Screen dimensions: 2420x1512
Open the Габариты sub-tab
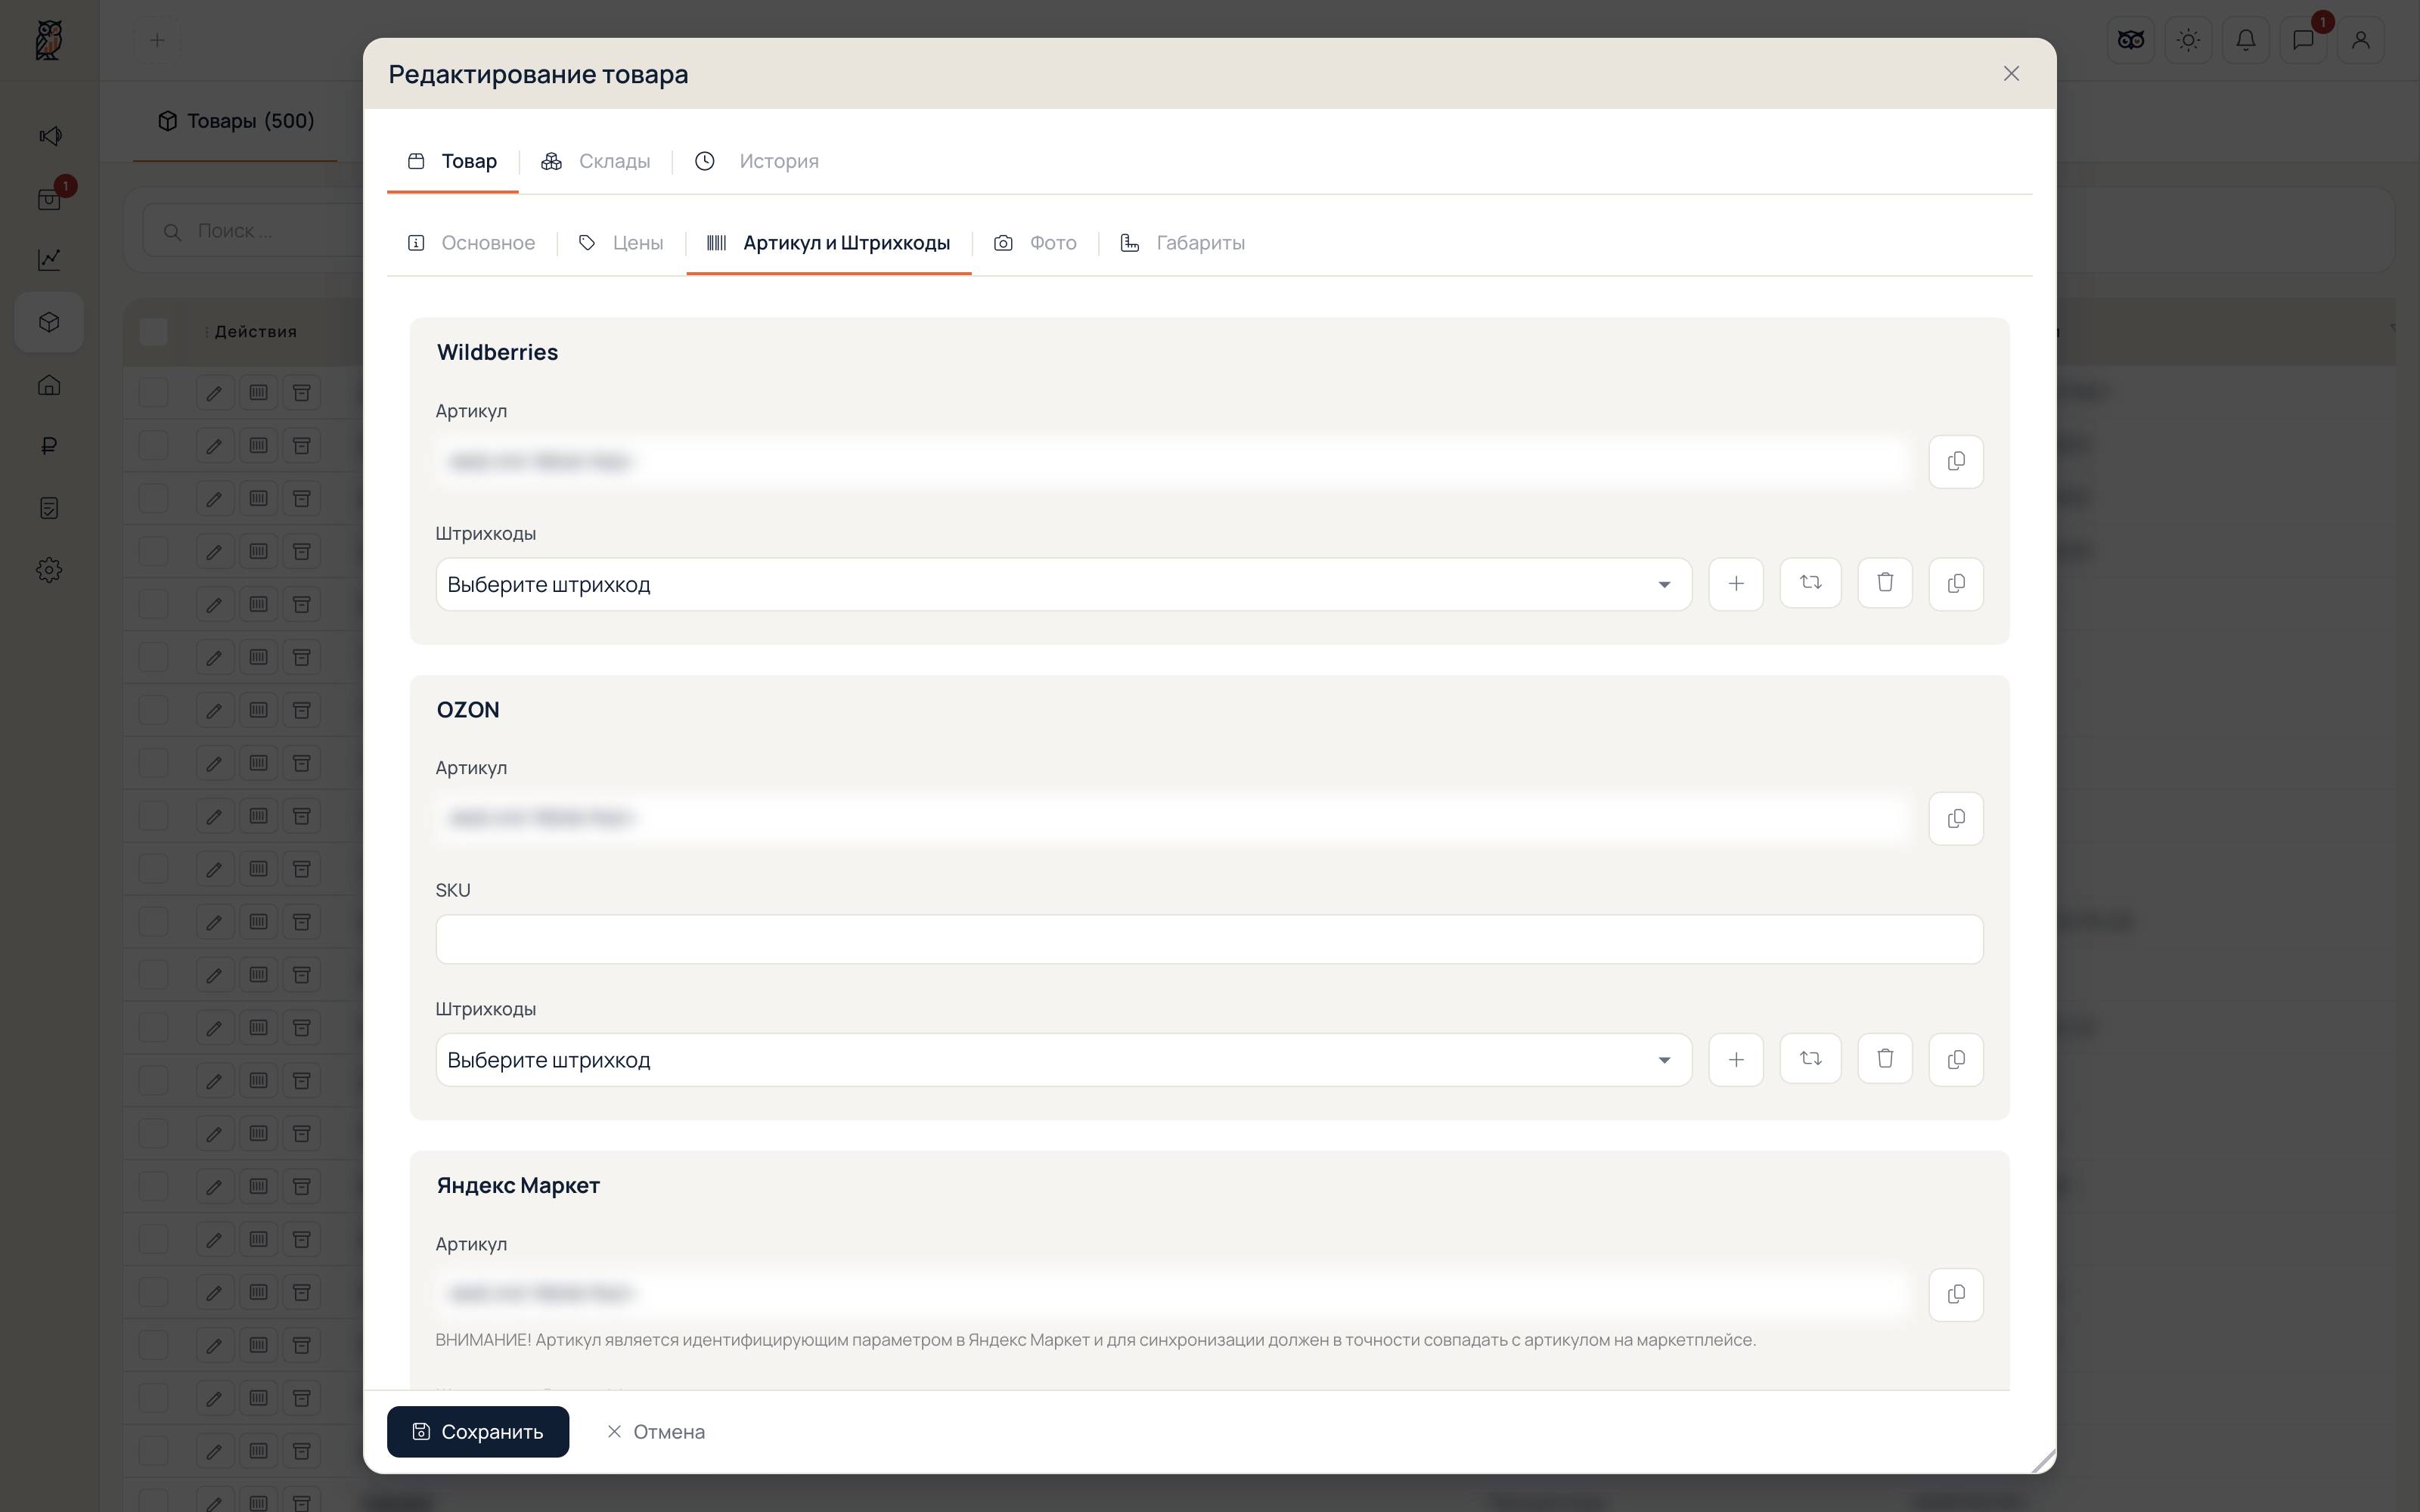coord(1182,243)
